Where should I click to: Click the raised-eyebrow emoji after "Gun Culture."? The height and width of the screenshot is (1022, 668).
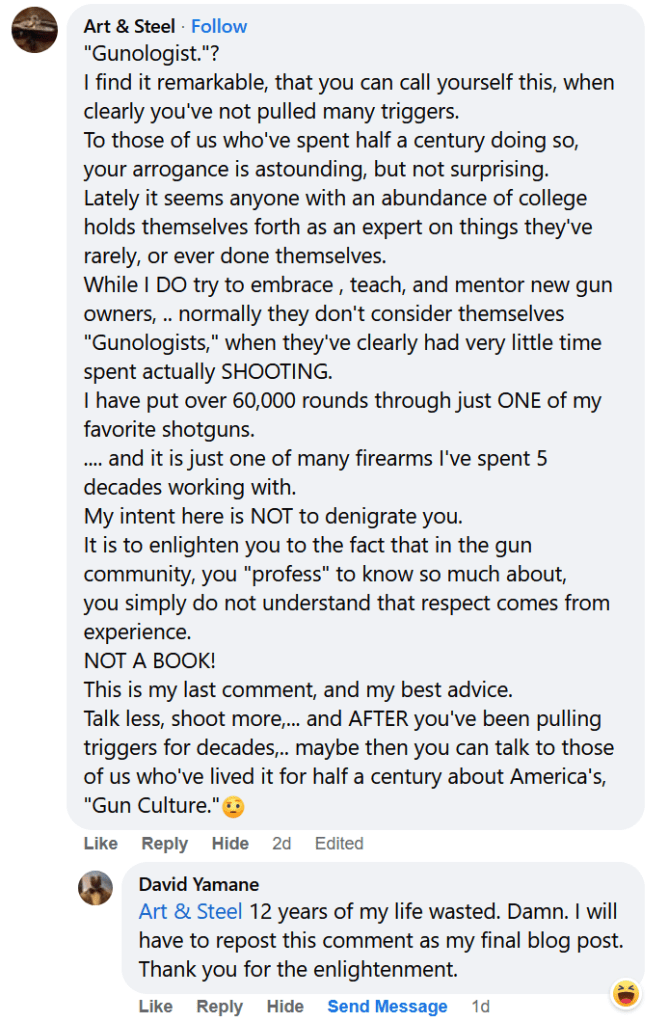[x=233, y=805]
